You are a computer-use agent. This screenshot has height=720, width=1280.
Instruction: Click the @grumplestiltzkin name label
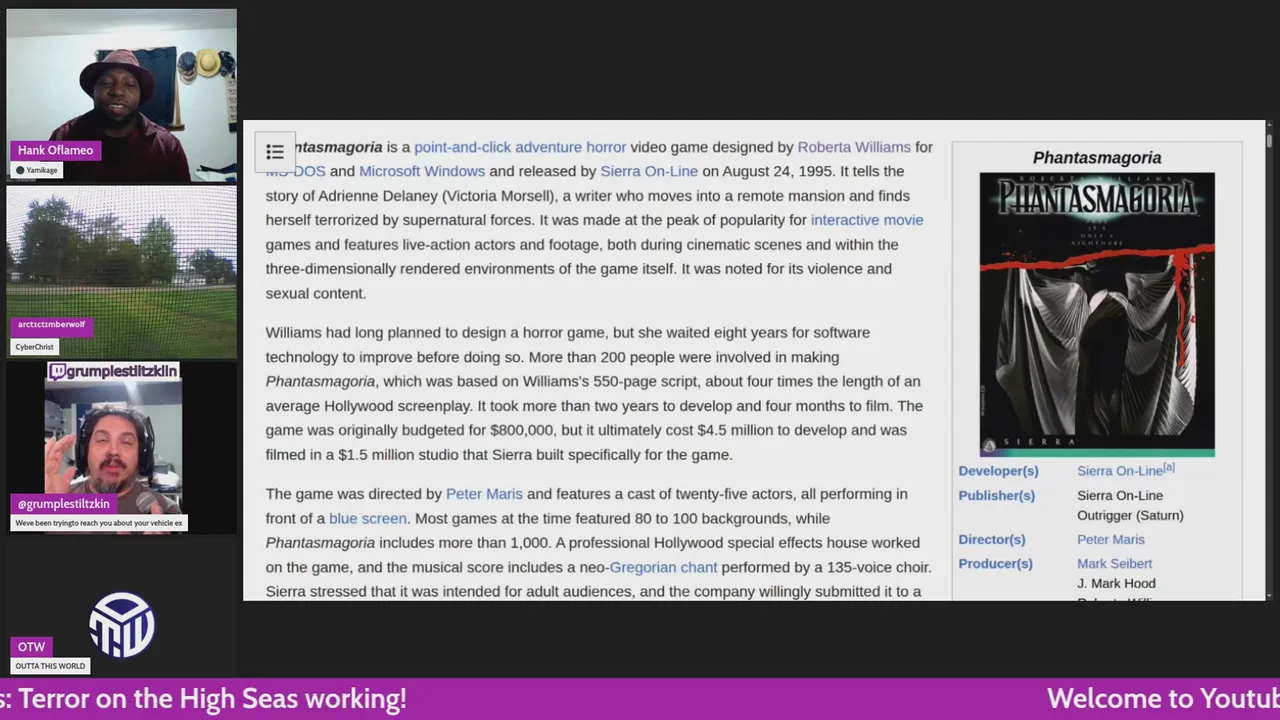(64, 504)
